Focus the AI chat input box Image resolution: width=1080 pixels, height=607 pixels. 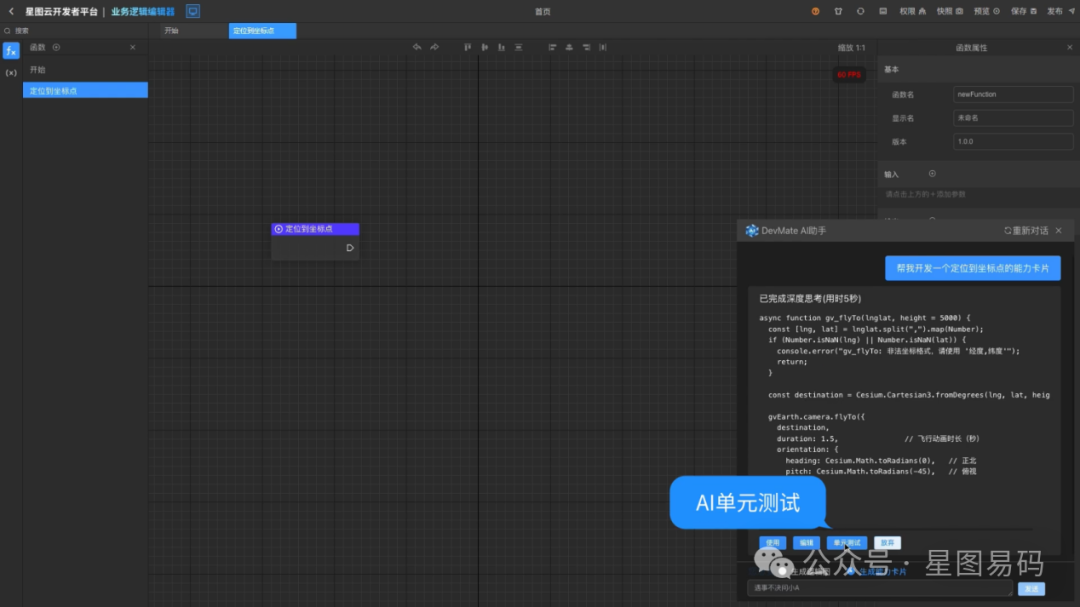click(x=880, y=588)
